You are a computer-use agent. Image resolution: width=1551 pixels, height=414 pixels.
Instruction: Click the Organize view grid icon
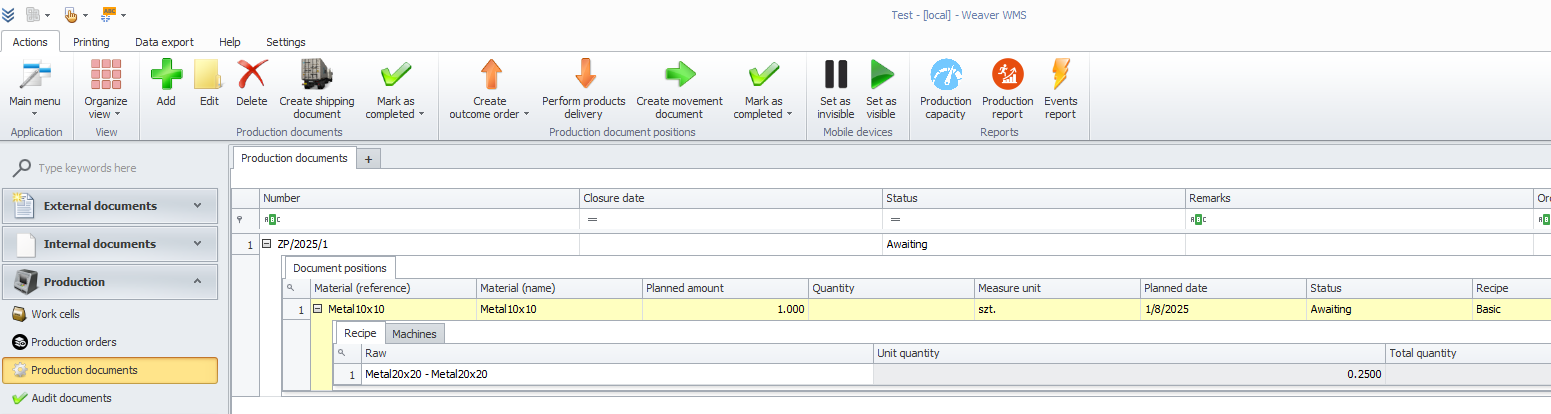(106, 74)
